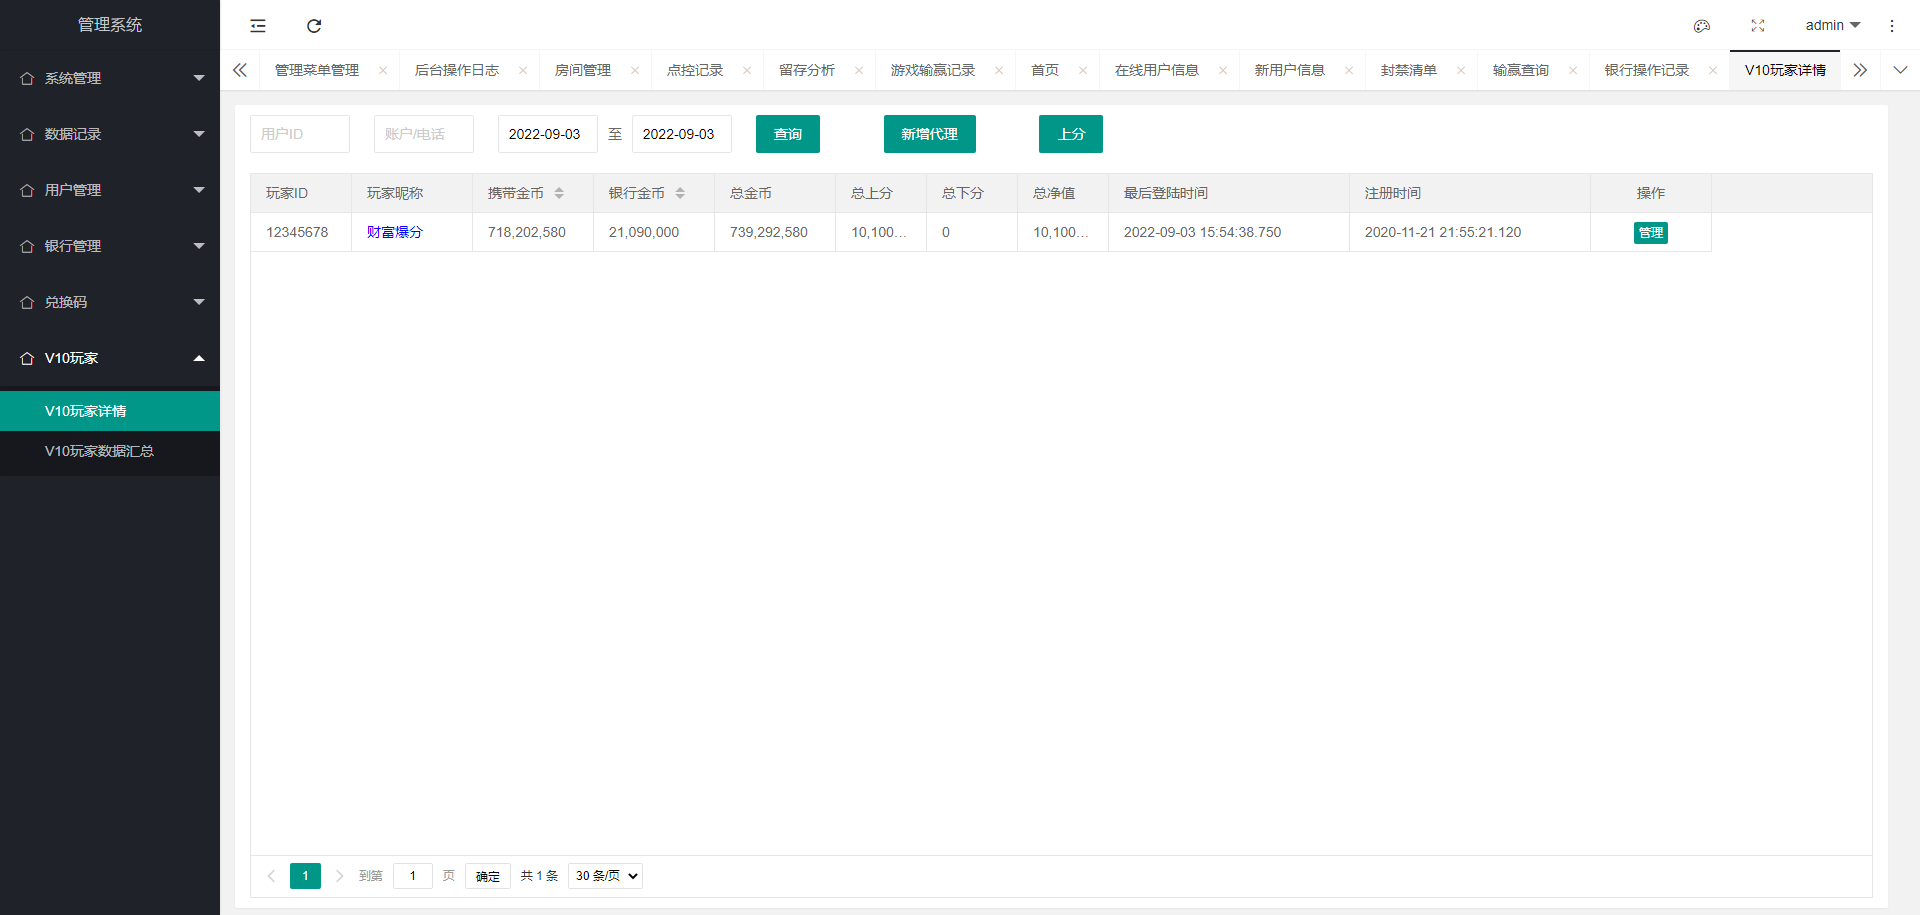The width and height of the screenshot is (1920, 915).
Task: Select V10玩家数据汇总 in the sidebar
Action: tap(99, 451)
